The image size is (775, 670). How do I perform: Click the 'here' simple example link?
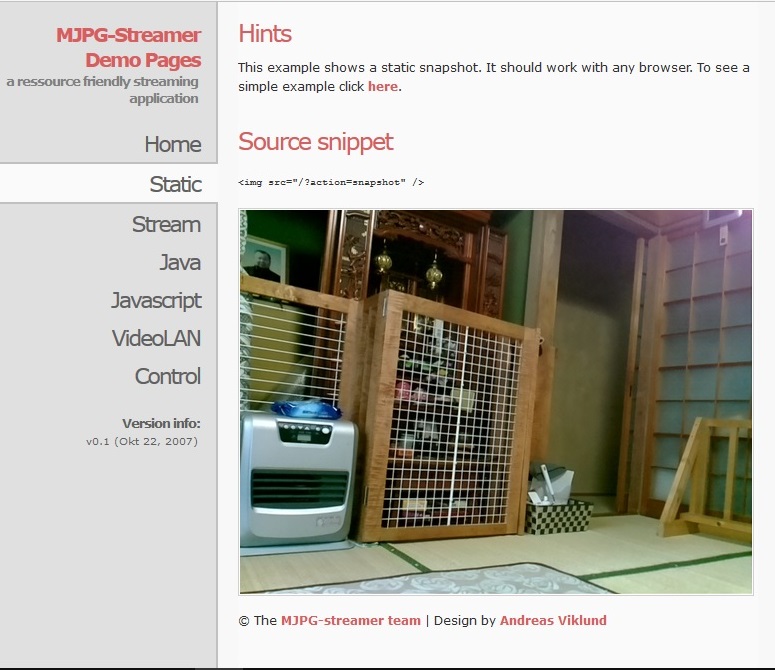pos(383,86)
